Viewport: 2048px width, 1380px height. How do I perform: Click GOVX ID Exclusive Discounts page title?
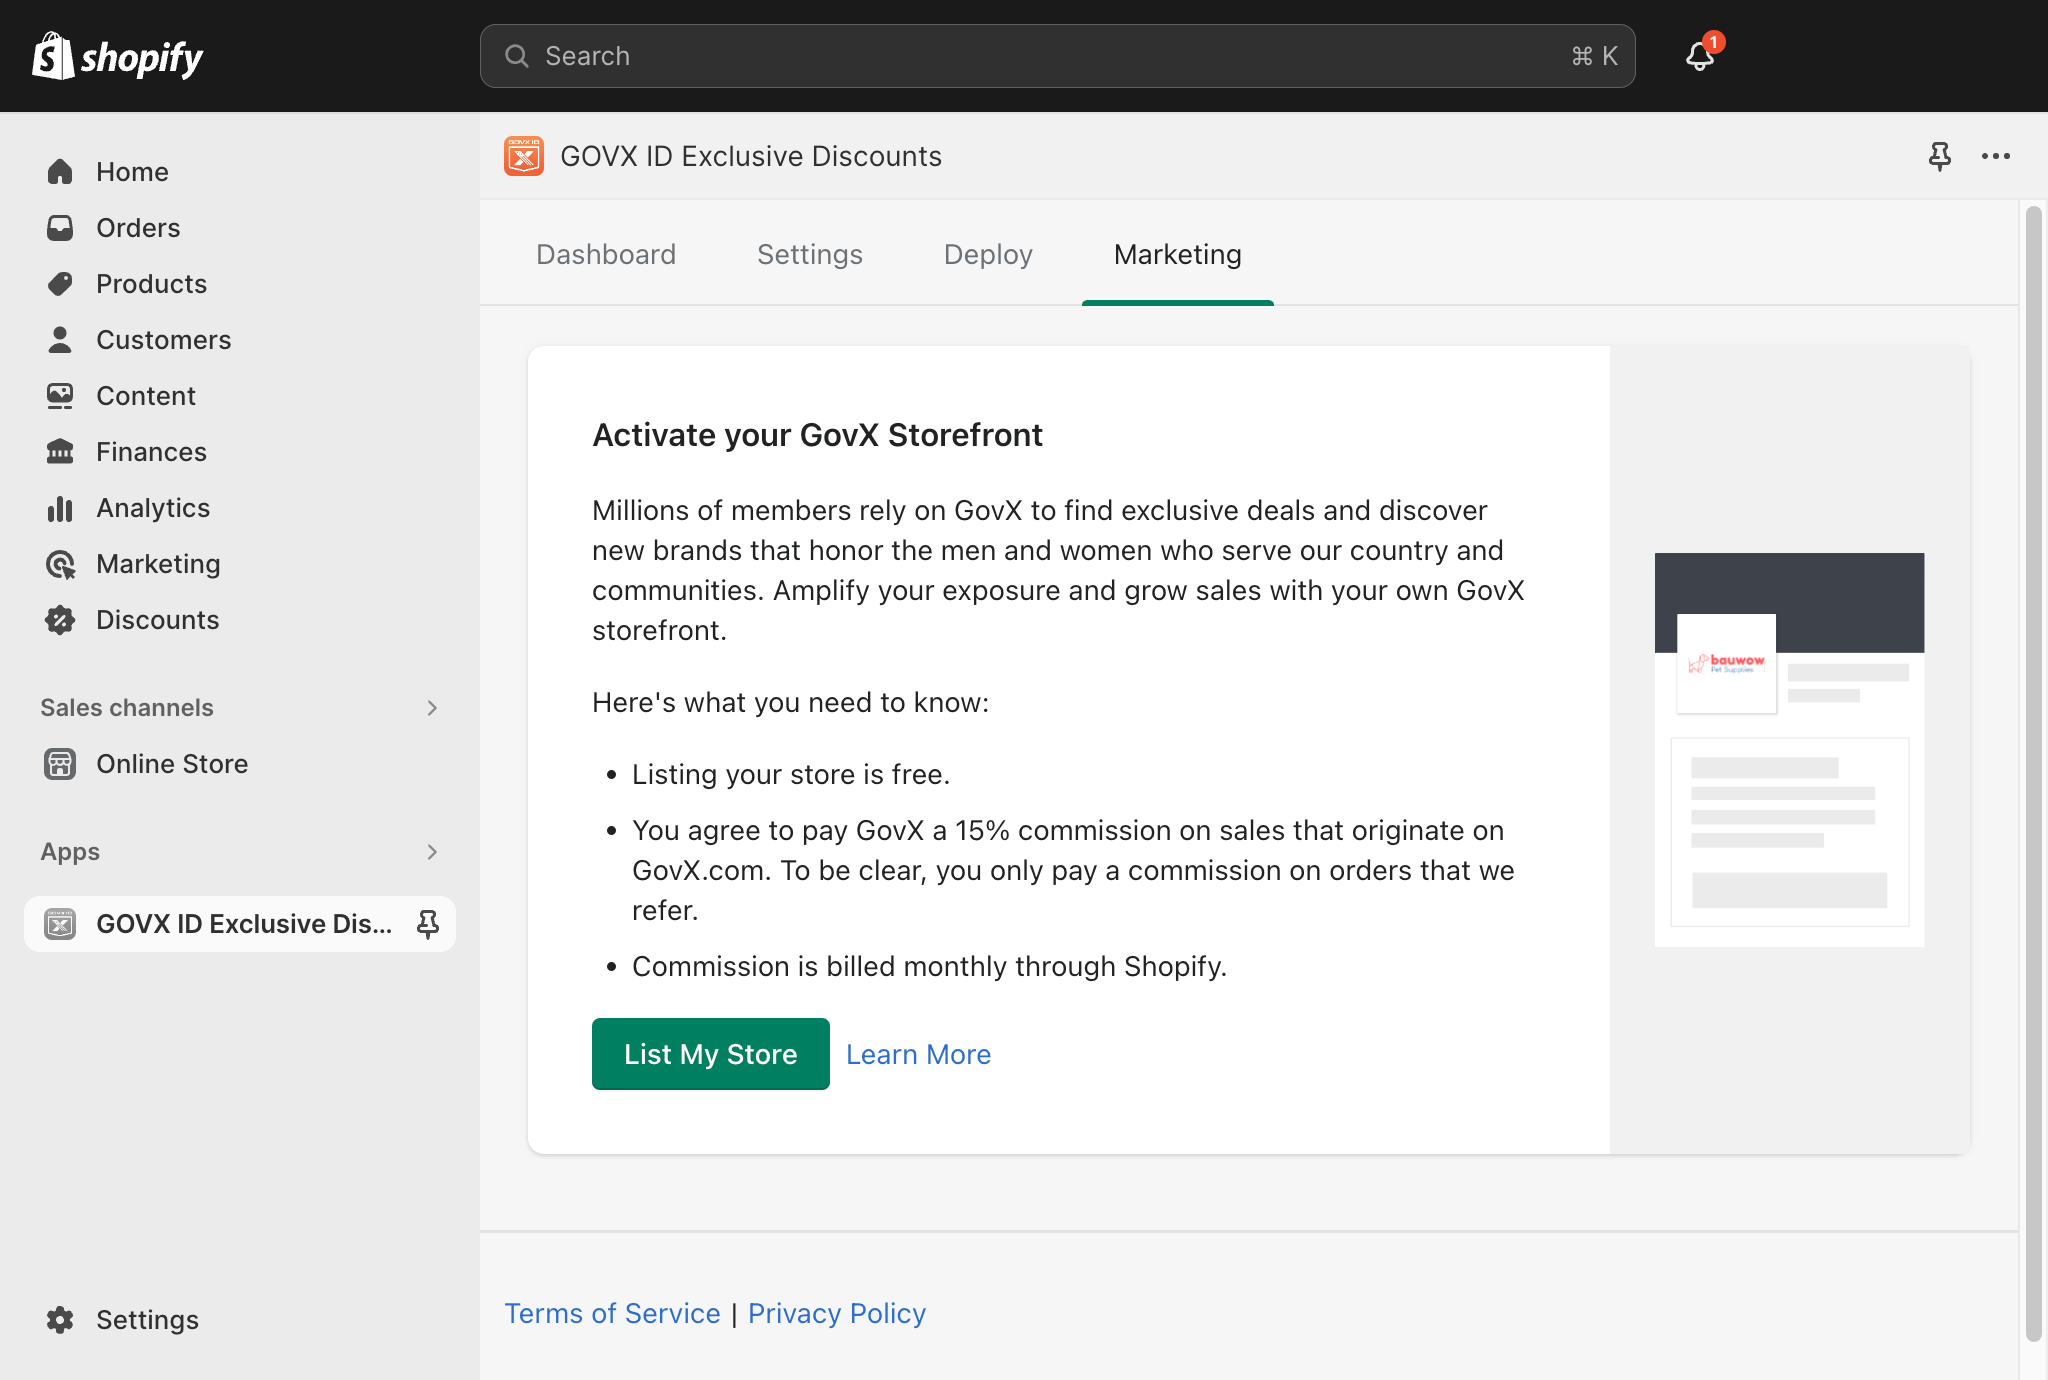click(751, 156)
